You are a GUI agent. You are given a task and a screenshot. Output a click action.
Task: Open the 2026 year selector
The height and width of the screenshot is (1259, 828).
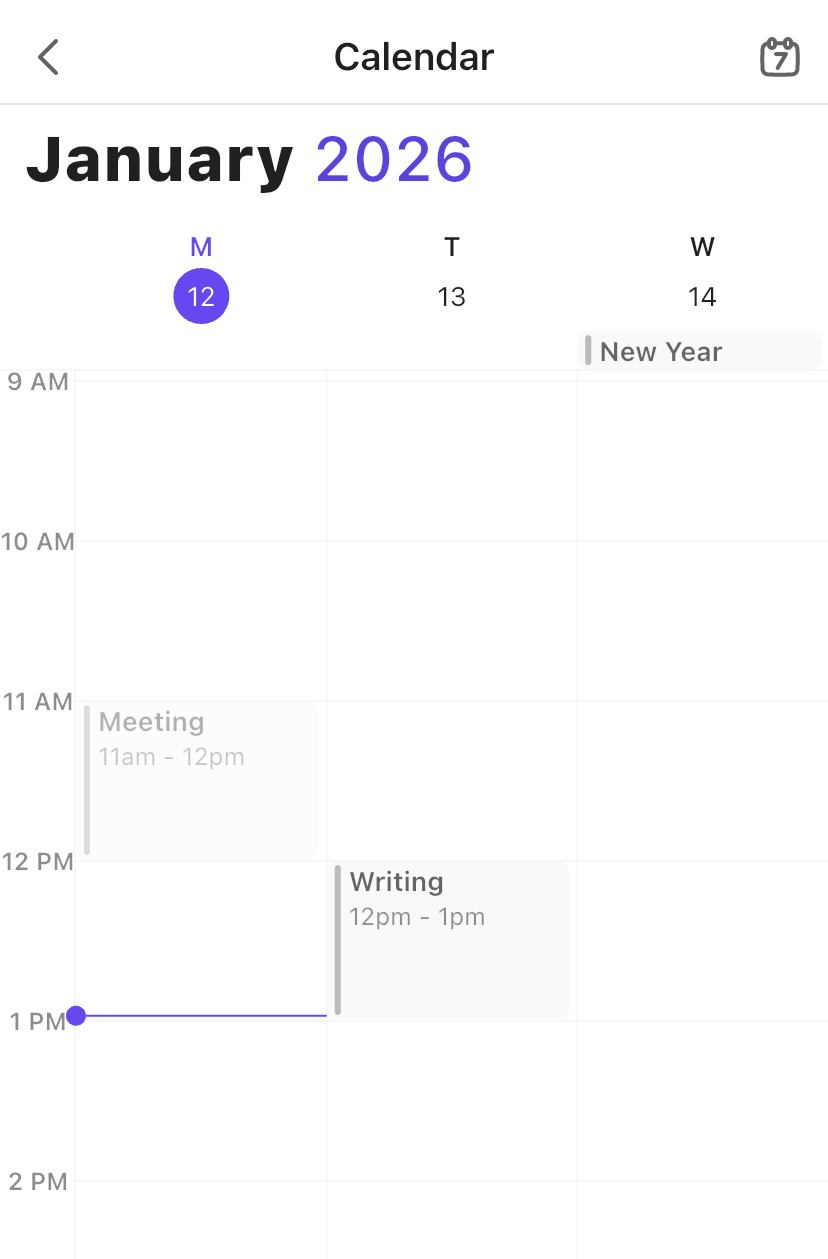394,160
